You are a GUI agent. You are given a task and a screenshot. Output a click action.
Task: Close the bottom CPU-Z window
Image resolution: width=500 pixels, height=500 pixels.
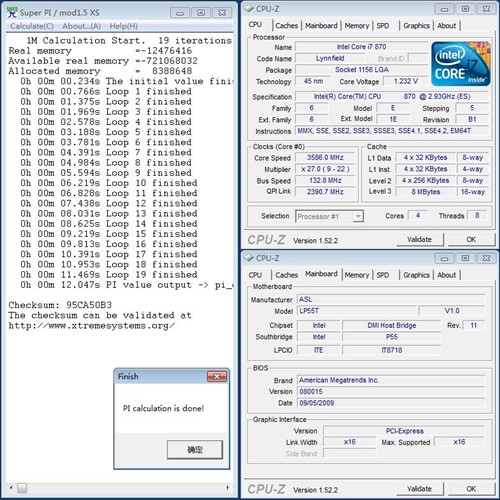pyautogui.click(x=486, y=259)
